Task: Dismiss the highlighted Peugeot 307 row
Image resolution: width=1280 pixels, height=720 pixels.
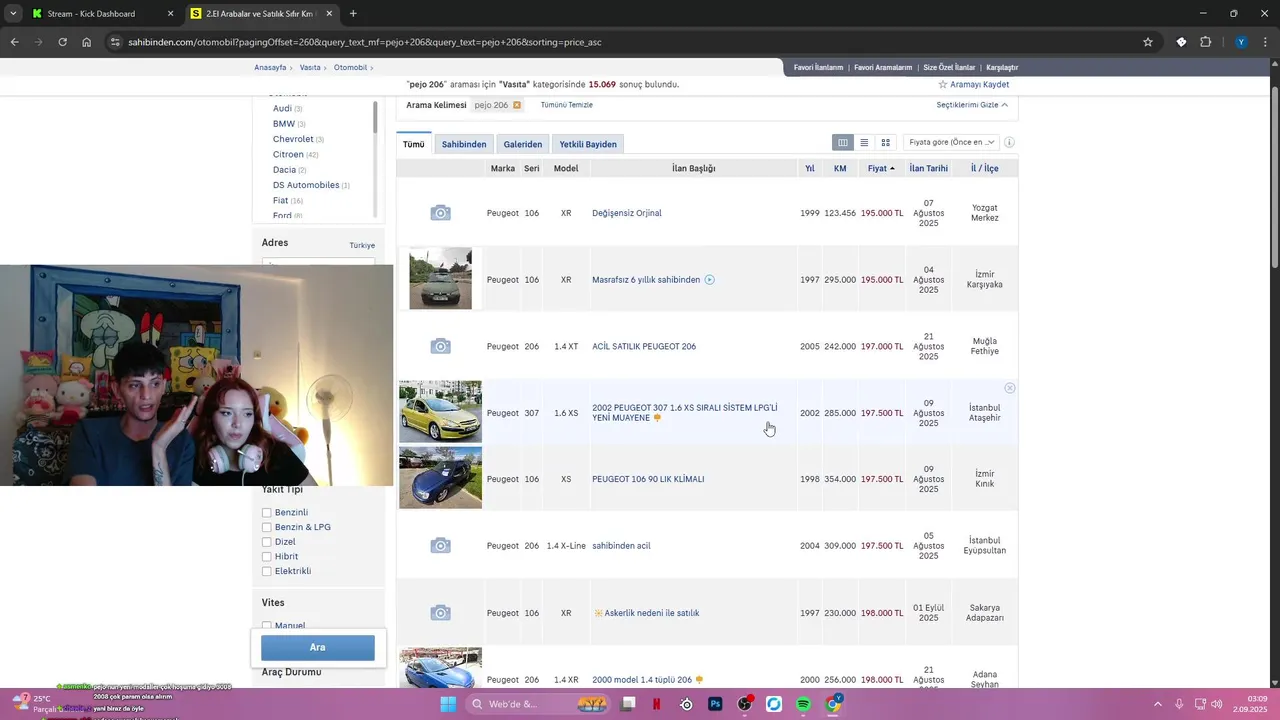Action: 1009,388
